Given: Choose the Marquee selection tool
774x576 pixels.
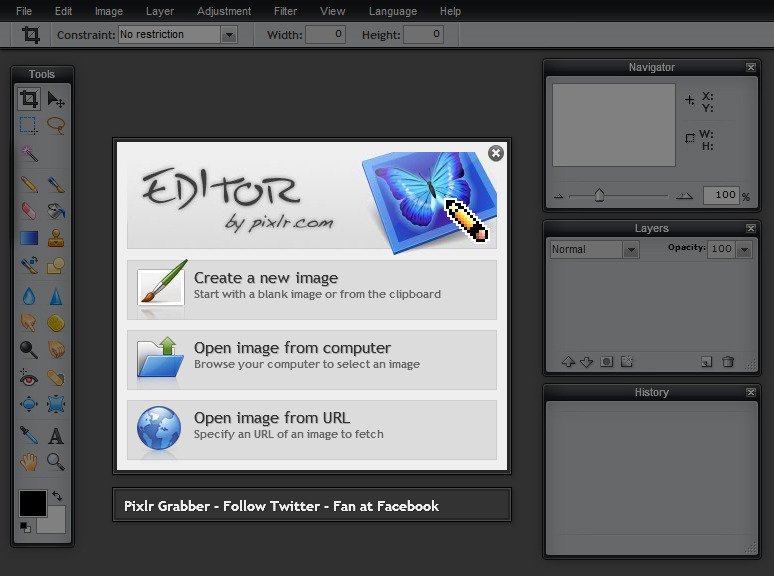Looking at the screenshot, I should (29, 125).
